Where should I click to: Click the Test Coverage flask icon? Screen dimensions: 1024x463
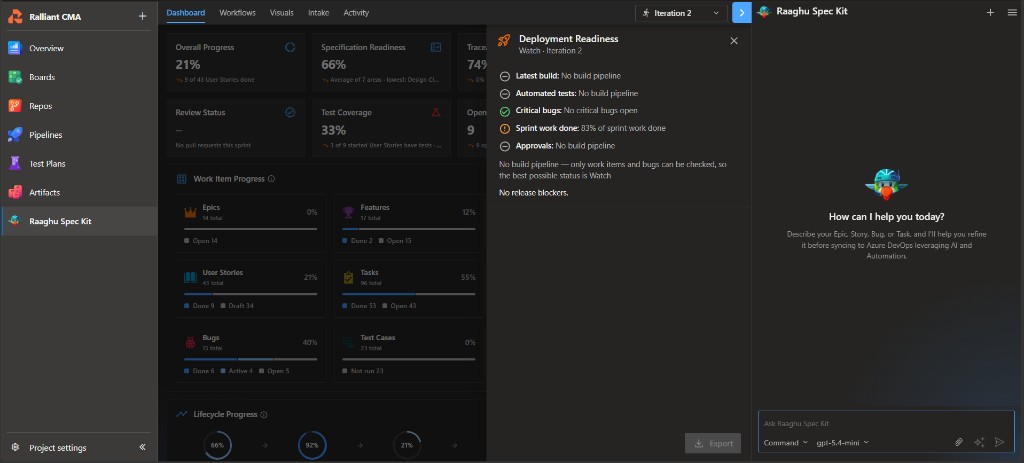tap(436, 112)
